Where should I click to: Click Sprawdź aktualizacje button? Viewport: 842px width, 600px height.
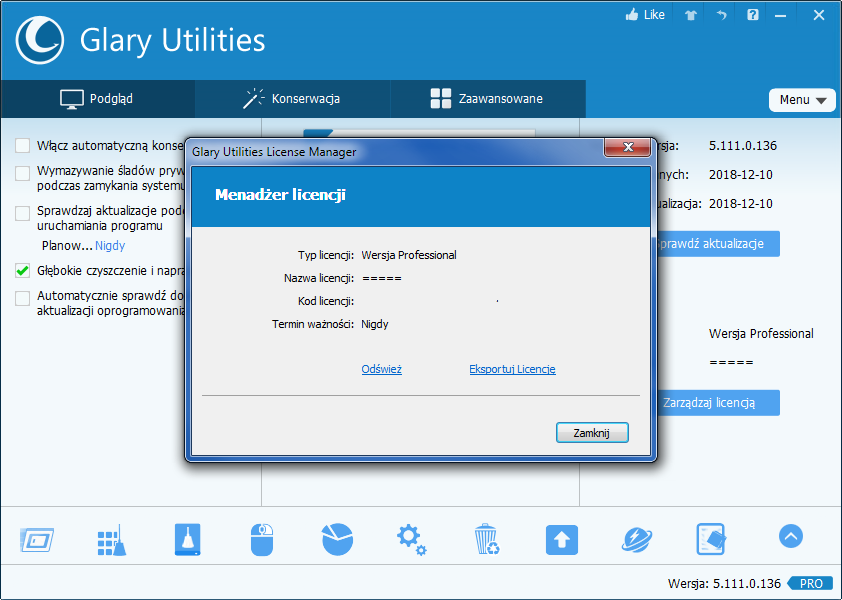point(718,244)
